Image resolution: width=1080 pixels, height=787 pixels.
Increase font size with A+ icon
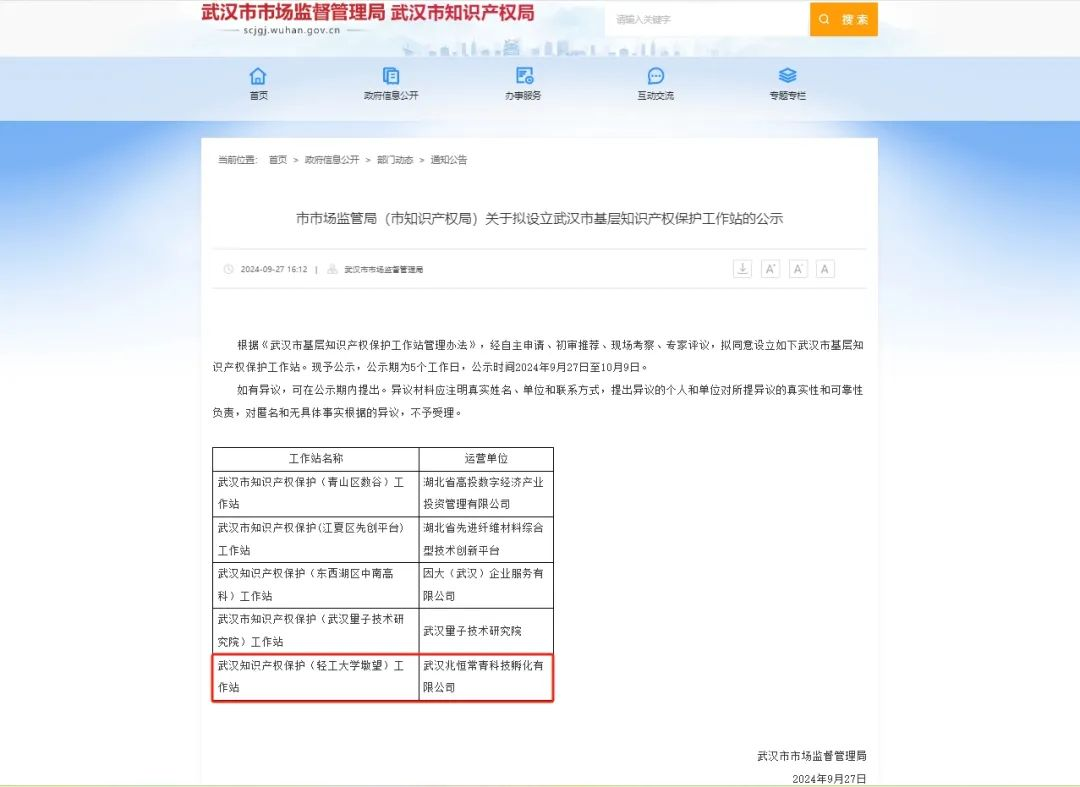pos(770,269)
